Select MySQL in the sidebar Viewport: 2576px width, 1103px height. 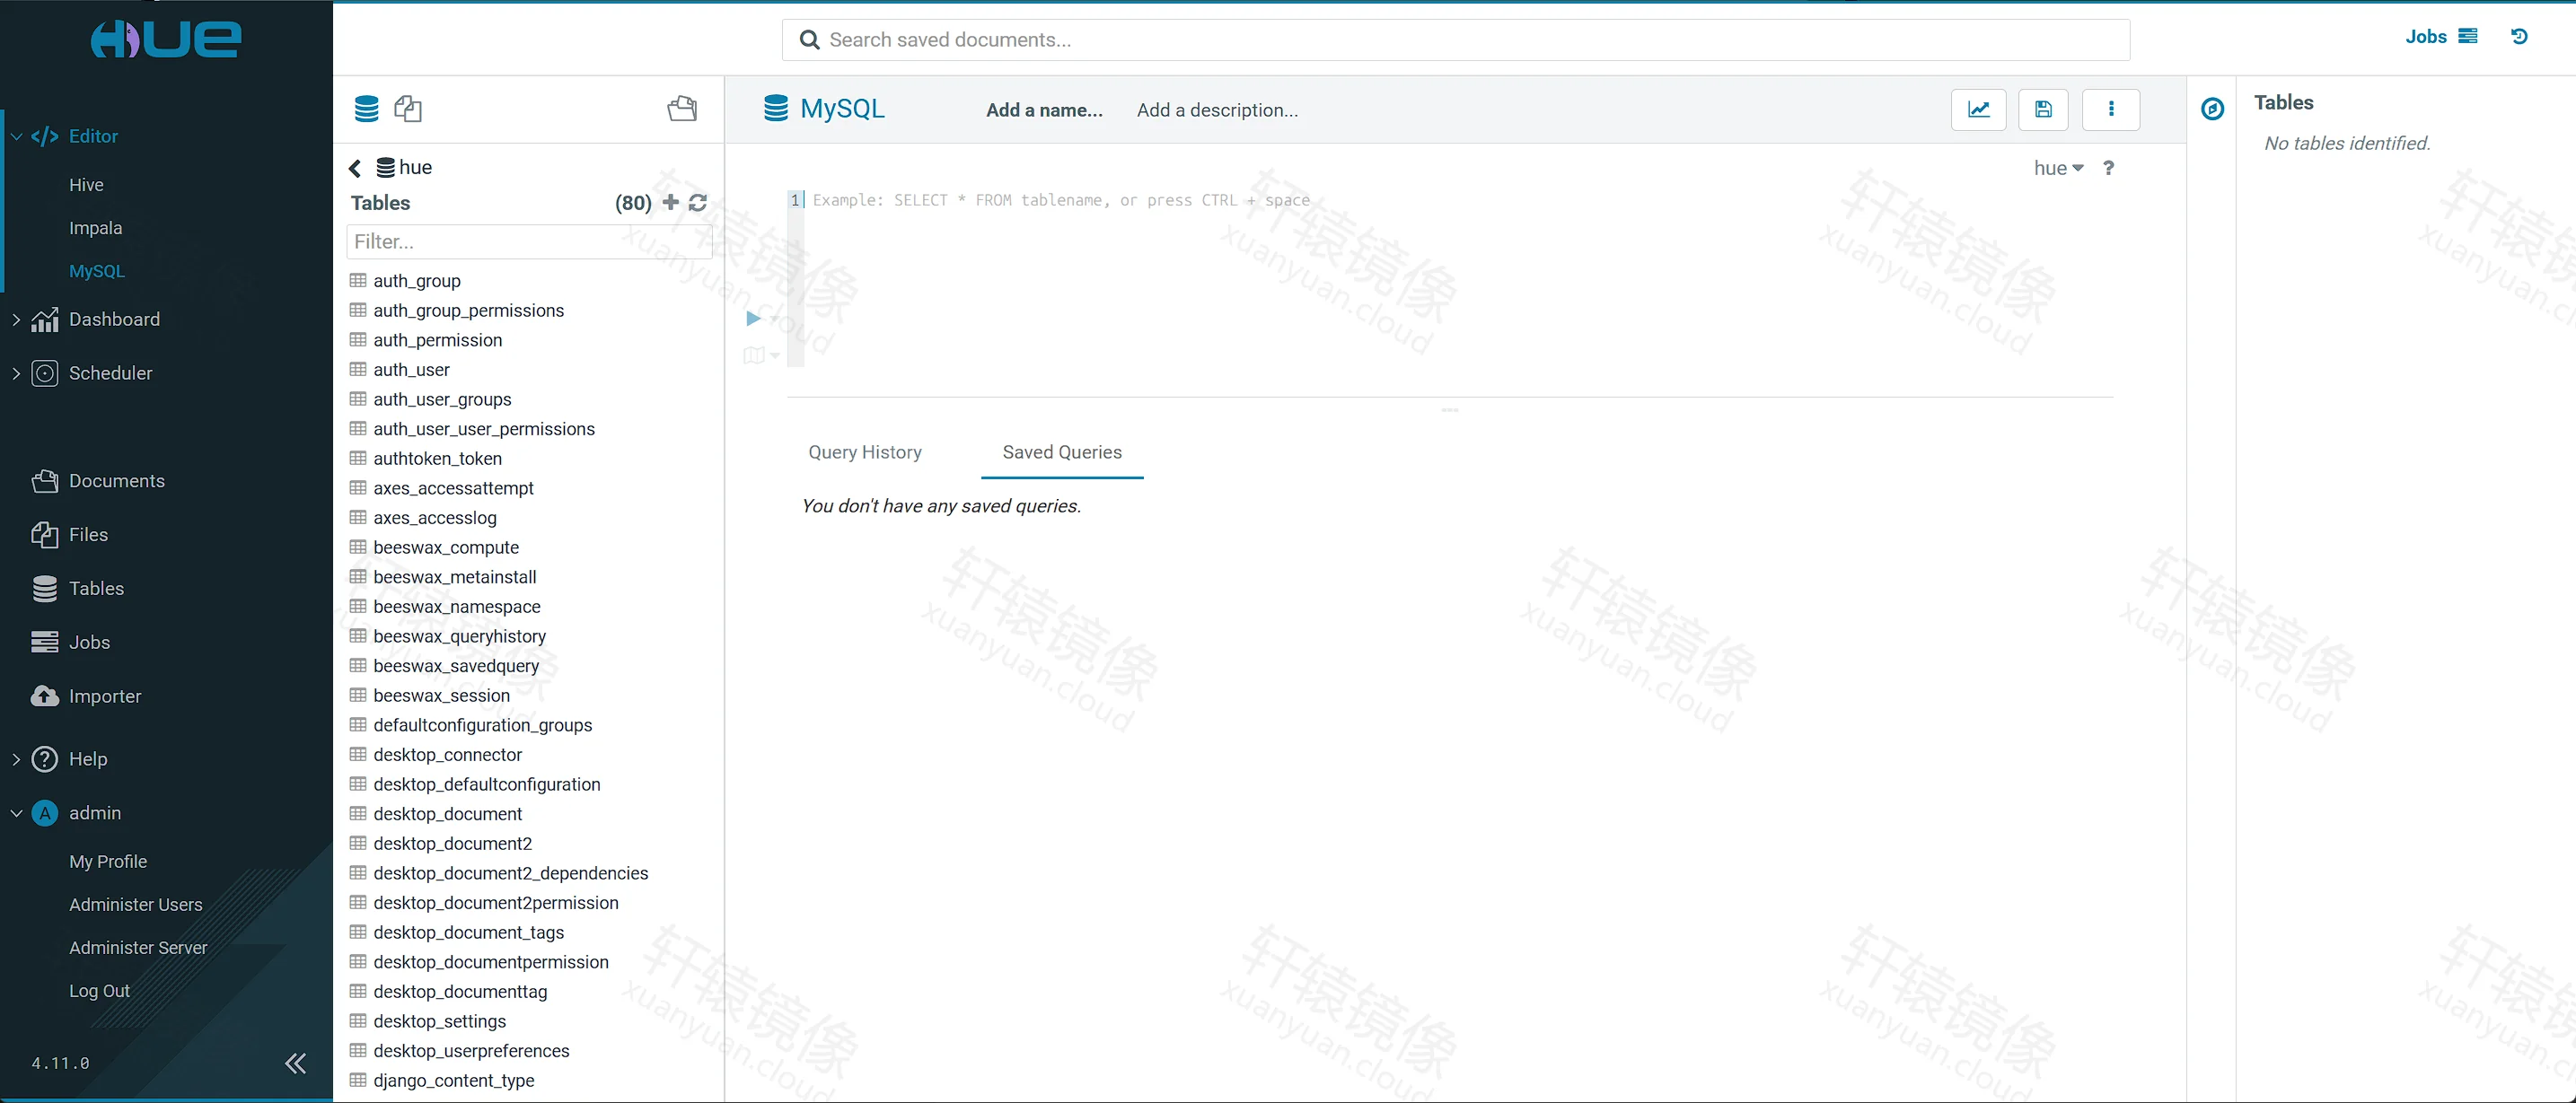[x=97, y=271]
